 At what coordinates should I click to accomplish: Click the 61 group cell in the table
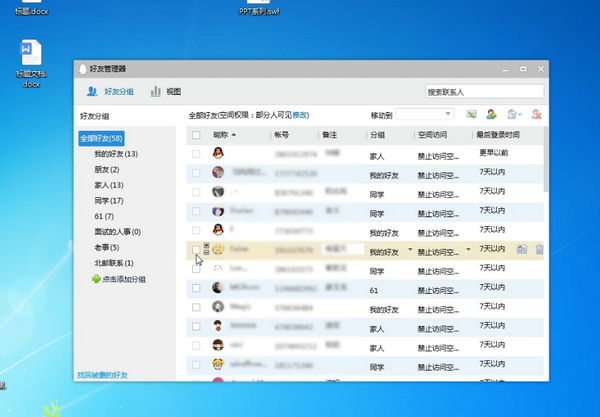pyautogui.click(x=373, y=290)
